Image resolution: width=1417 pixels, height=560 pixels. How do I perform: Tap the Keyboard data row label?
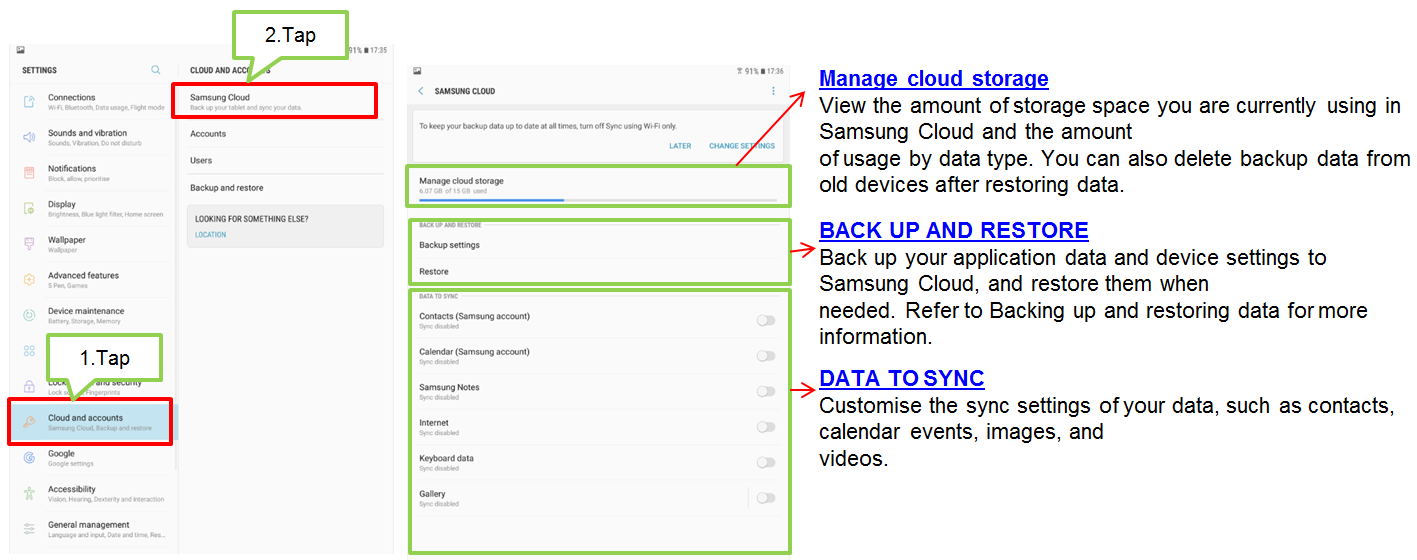coord(446,458)
